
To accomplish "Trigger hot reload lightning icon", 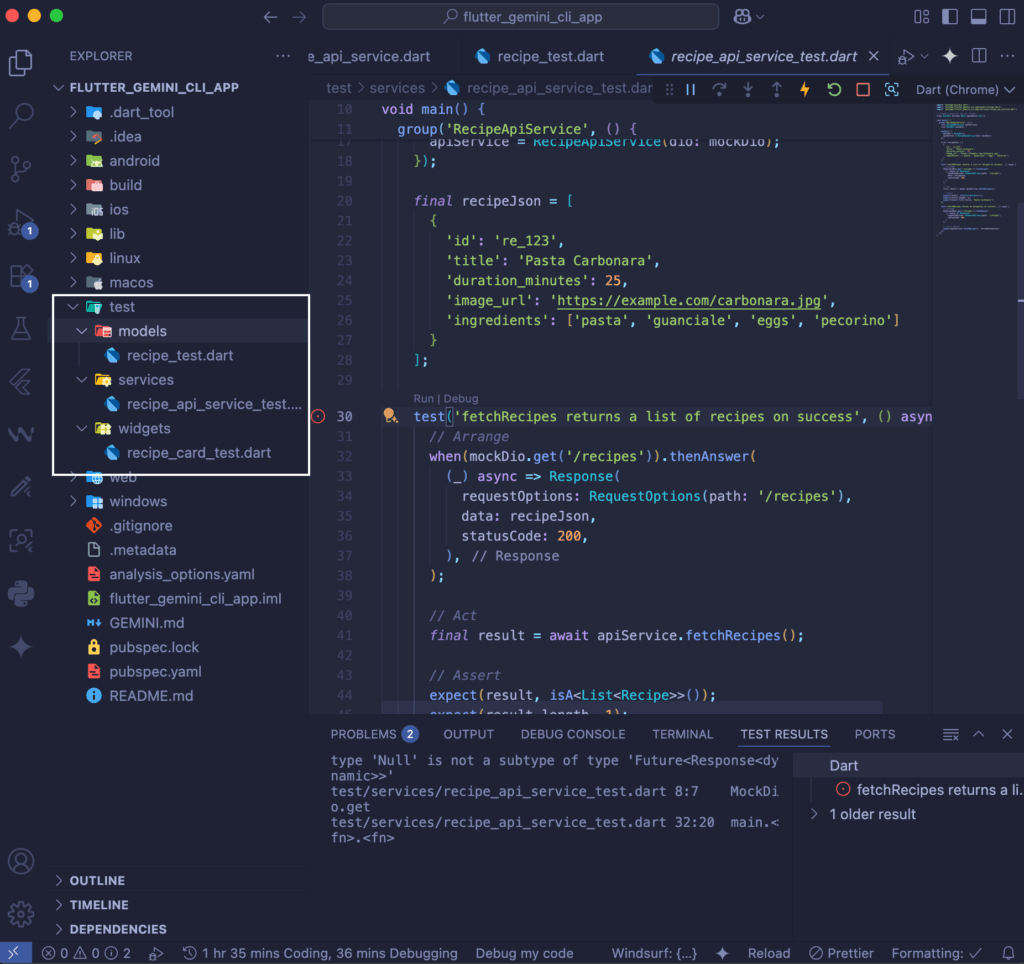I will click(805, 89).
